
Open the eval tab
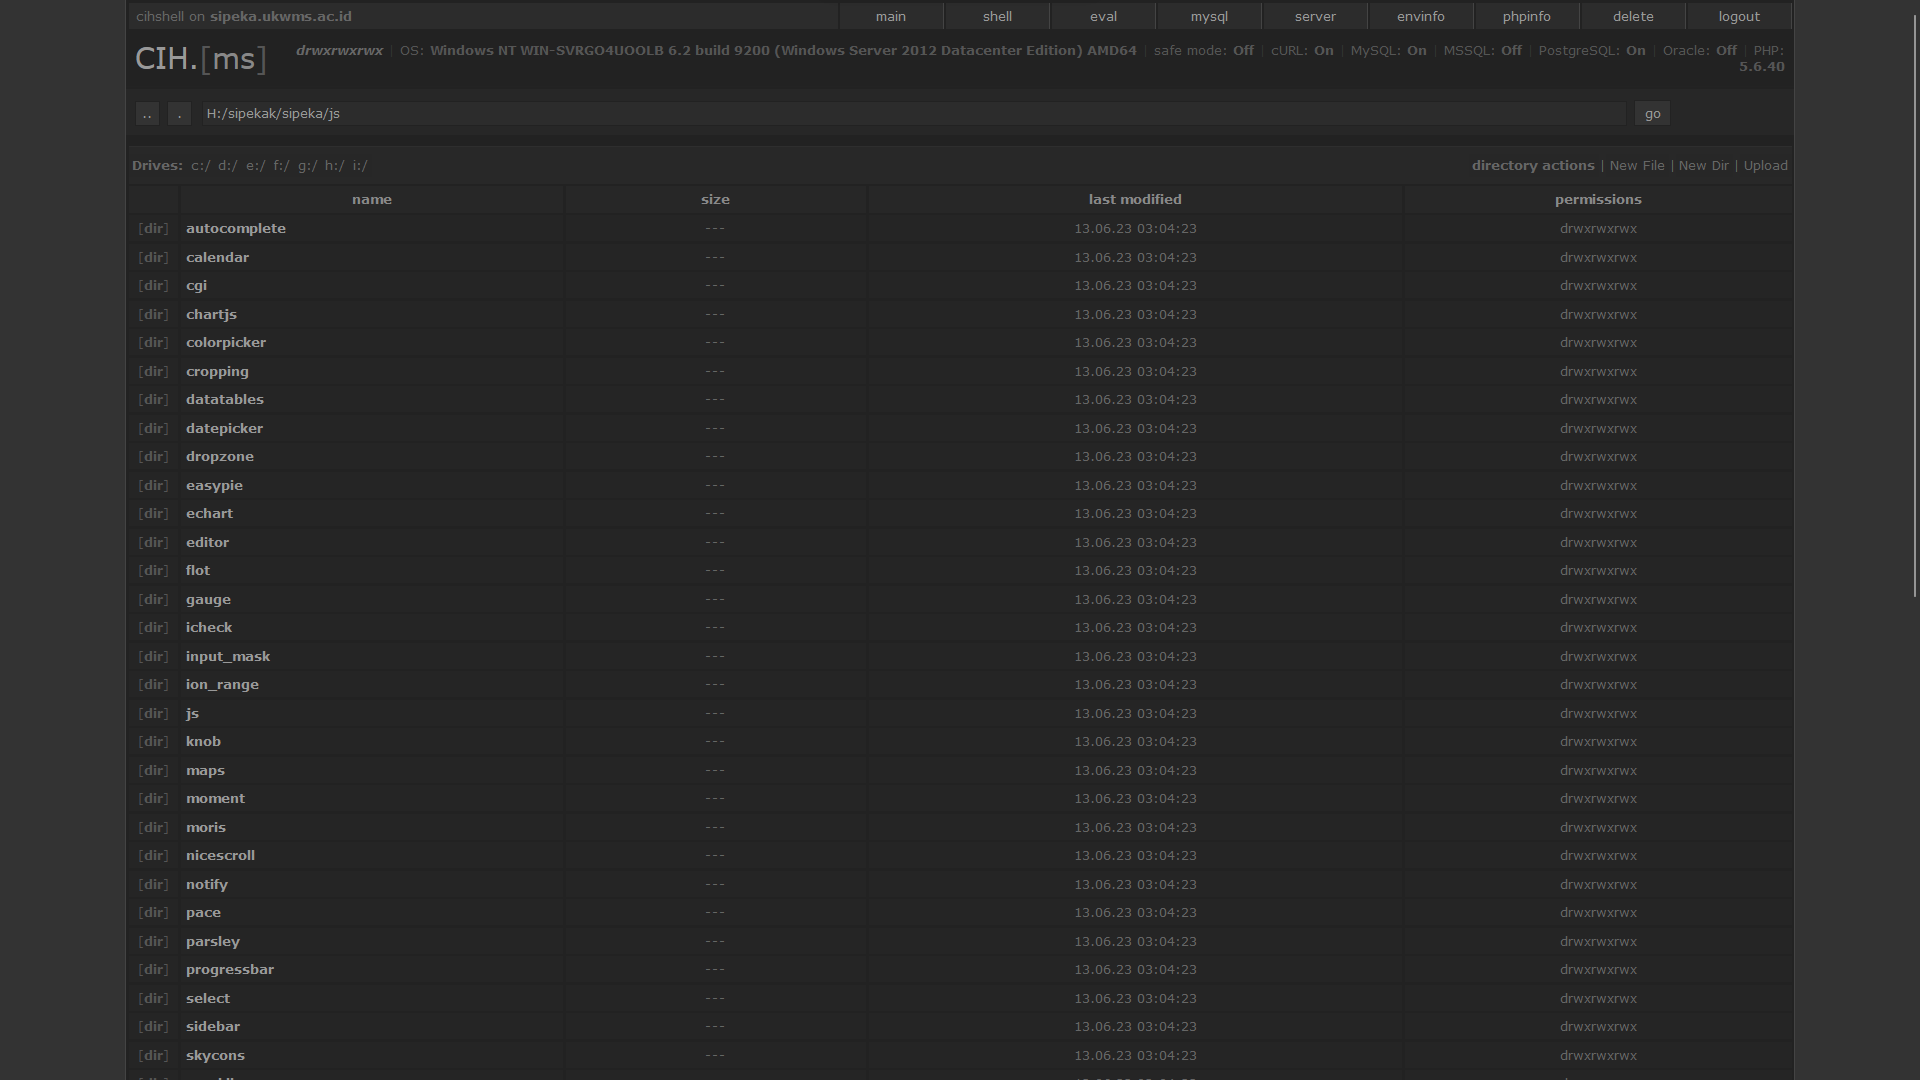click(1103, 16)
